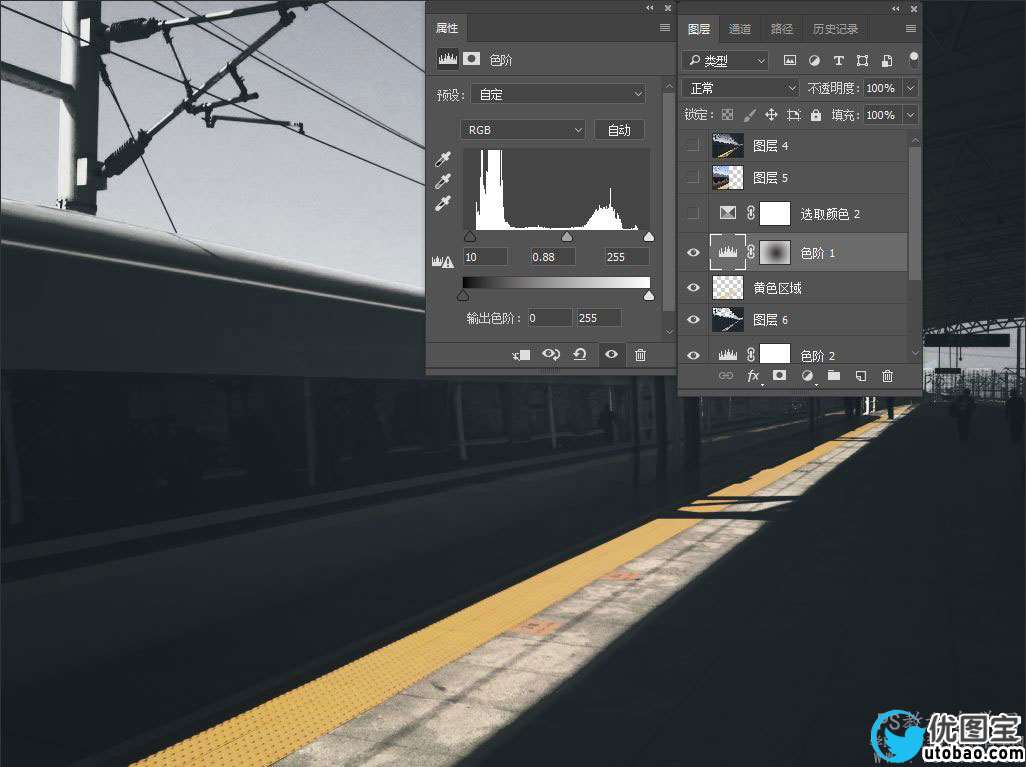Open the 正常 blend mode dropdown
Screen dimensions: 1026x767
(x=741, y=89)
